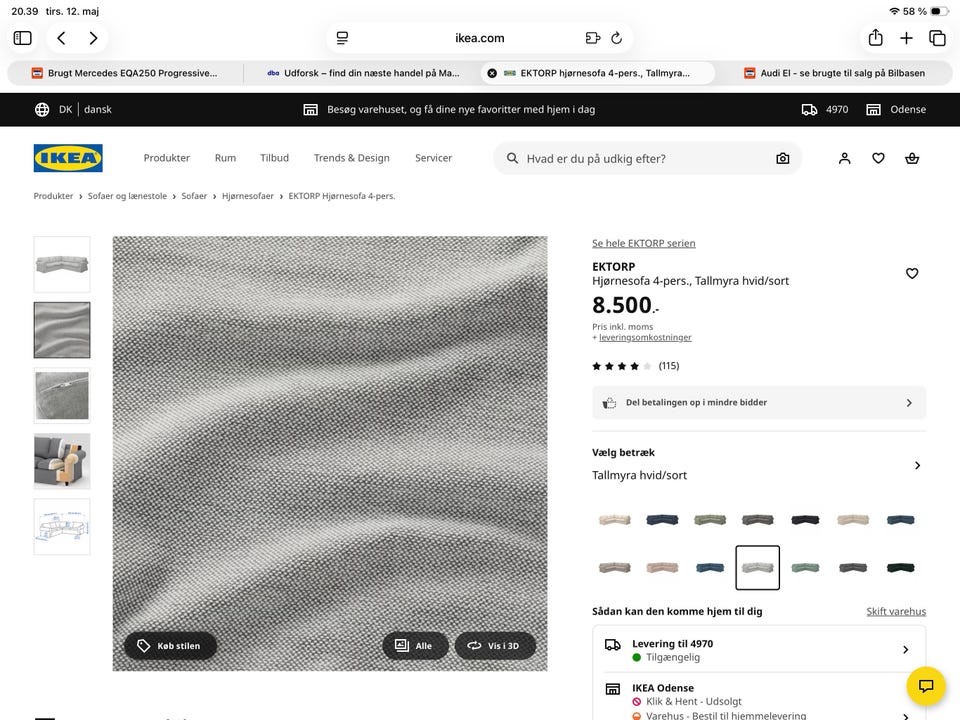Switch to Audi El Bilbasen tab
Image resolution: width=960 pixels, height=720 pixels.
point(834,73)
